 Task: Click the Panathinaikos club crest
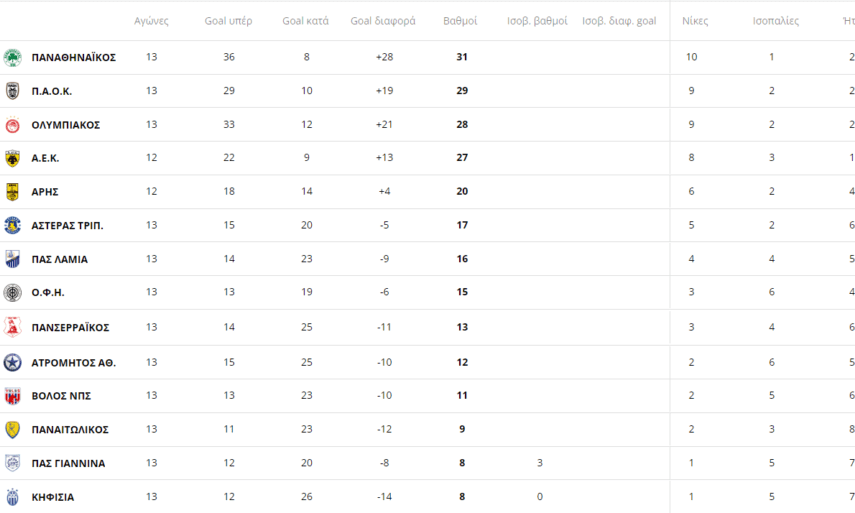(x=13, y=57)
